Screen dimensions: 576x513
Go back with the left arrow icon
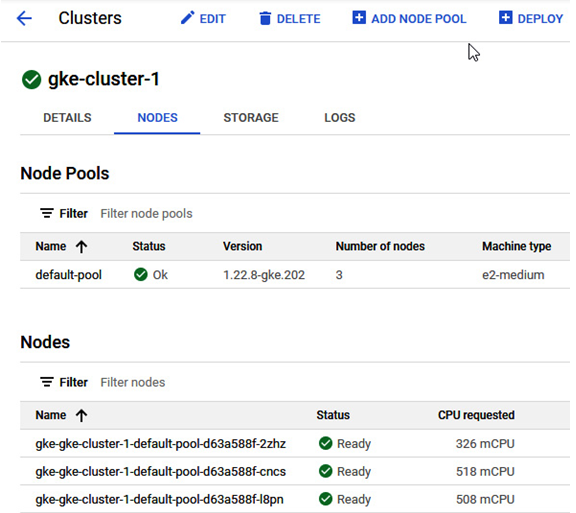pyautogui.click(x=24, y=18)
